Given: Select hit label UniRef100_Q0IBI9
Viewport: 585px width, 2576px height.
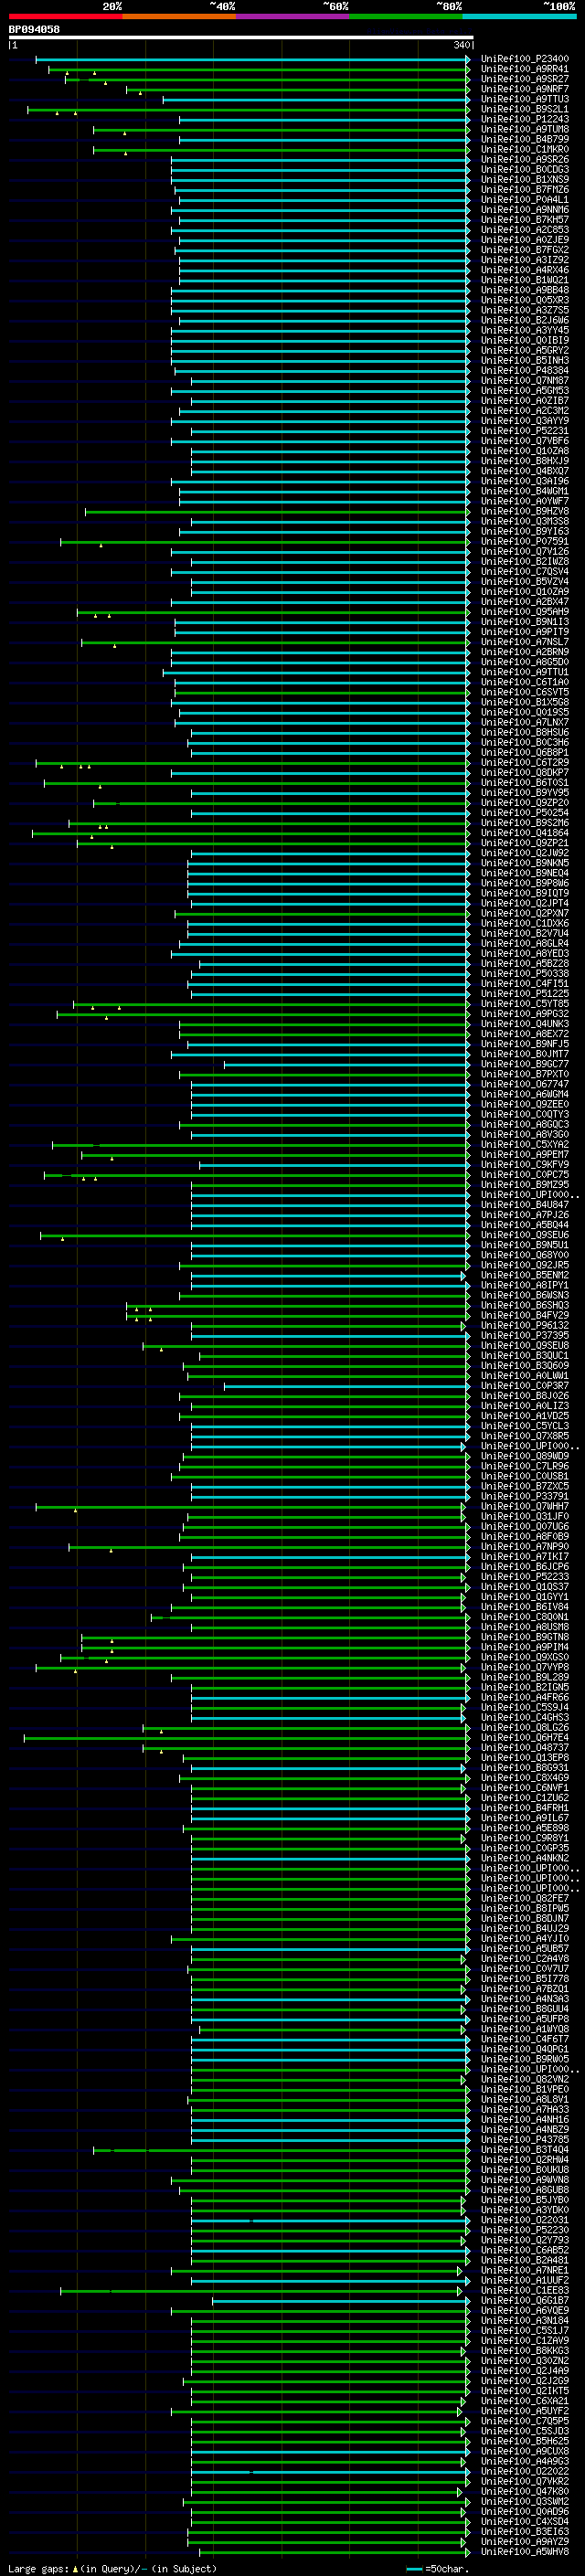Looking at the screenshot, I should tap(524, 340).
